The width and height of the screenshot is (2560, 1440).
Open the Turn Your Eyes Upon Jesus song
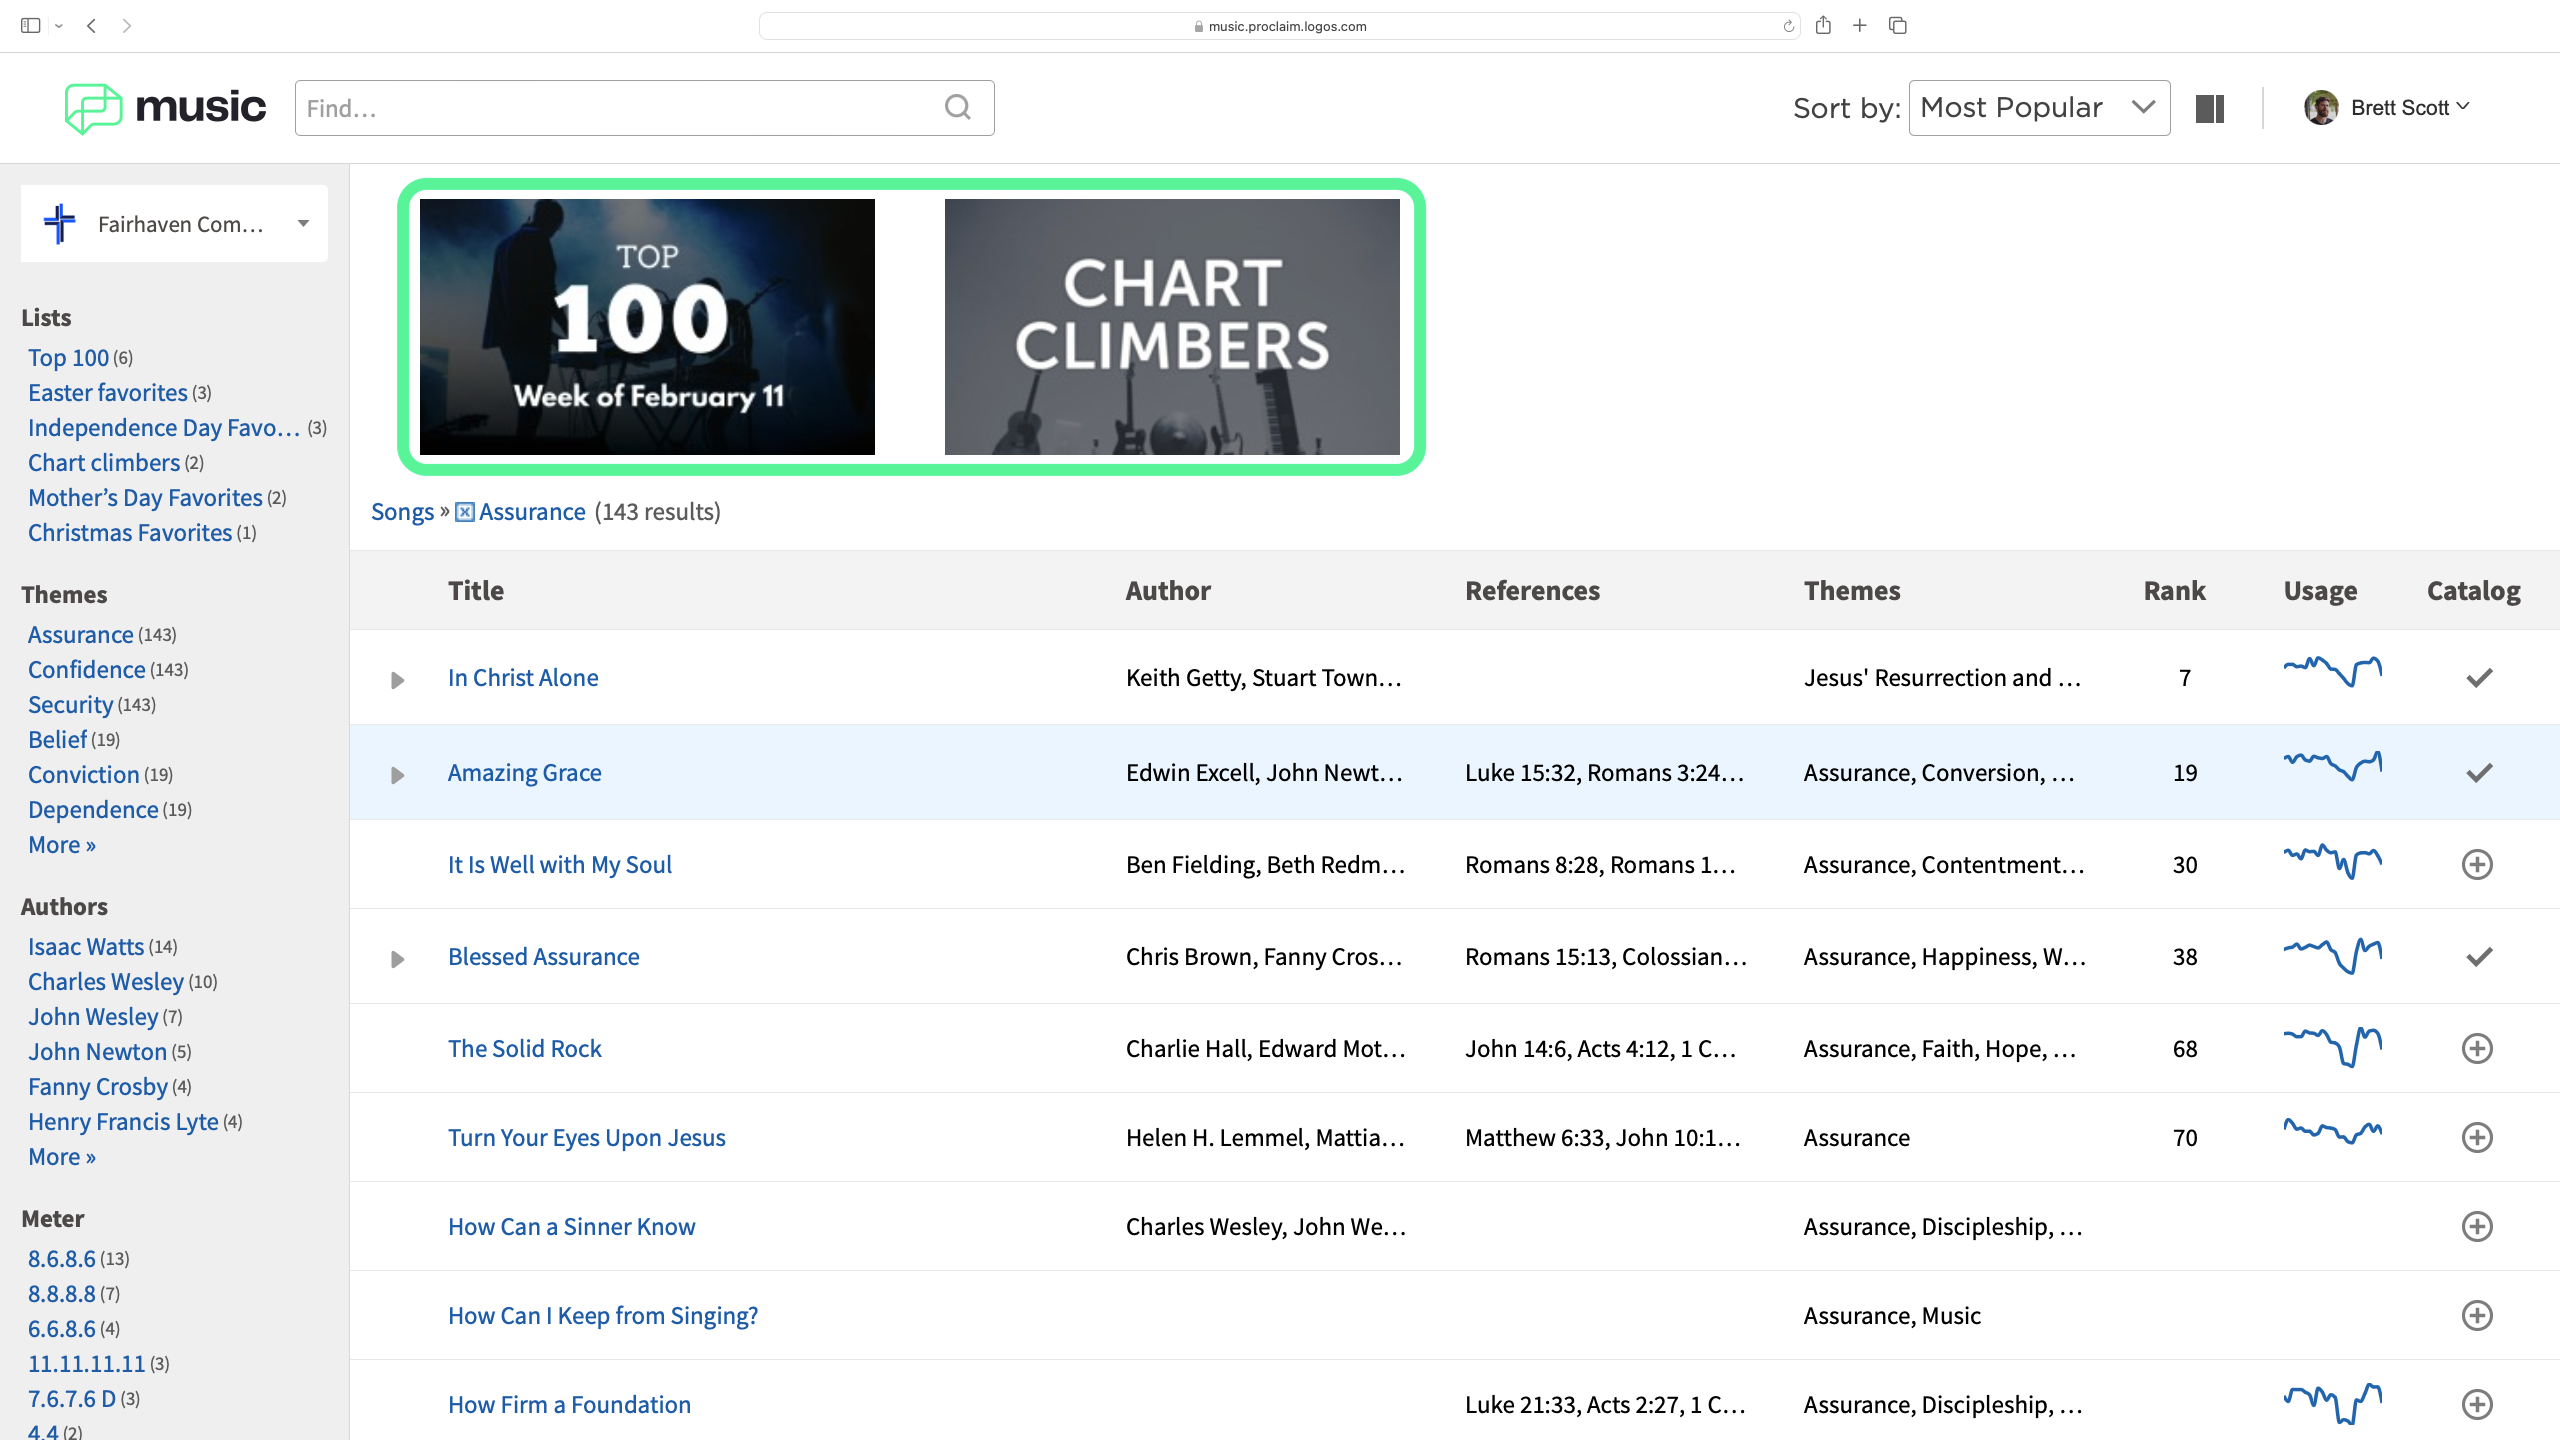586,1138
